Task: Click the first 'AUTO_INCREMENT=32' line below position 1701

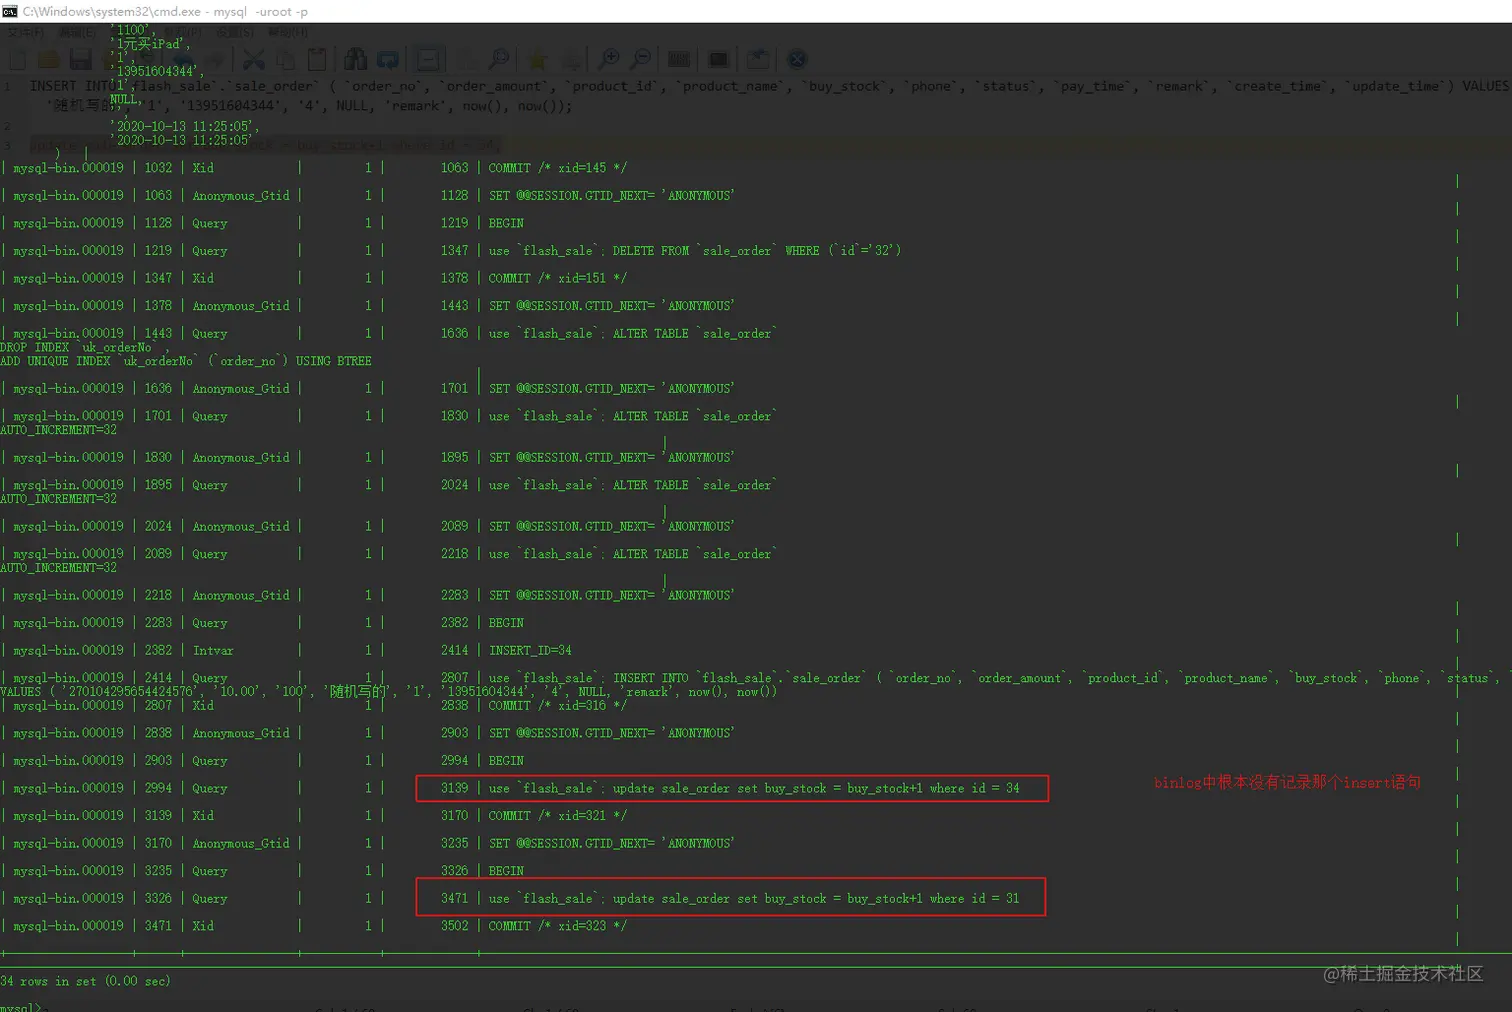Action: (x=58, y=430)
